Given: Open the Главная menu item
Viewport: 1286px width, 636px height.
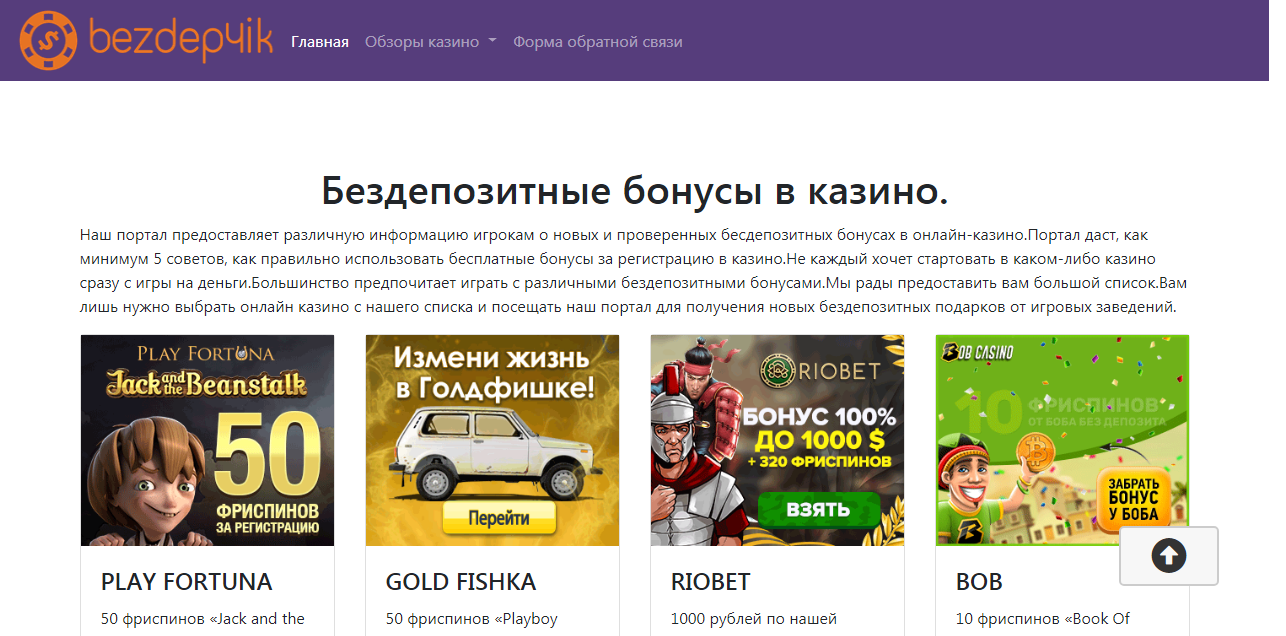Looking at the screenshot, I should [x=320, y=42].
